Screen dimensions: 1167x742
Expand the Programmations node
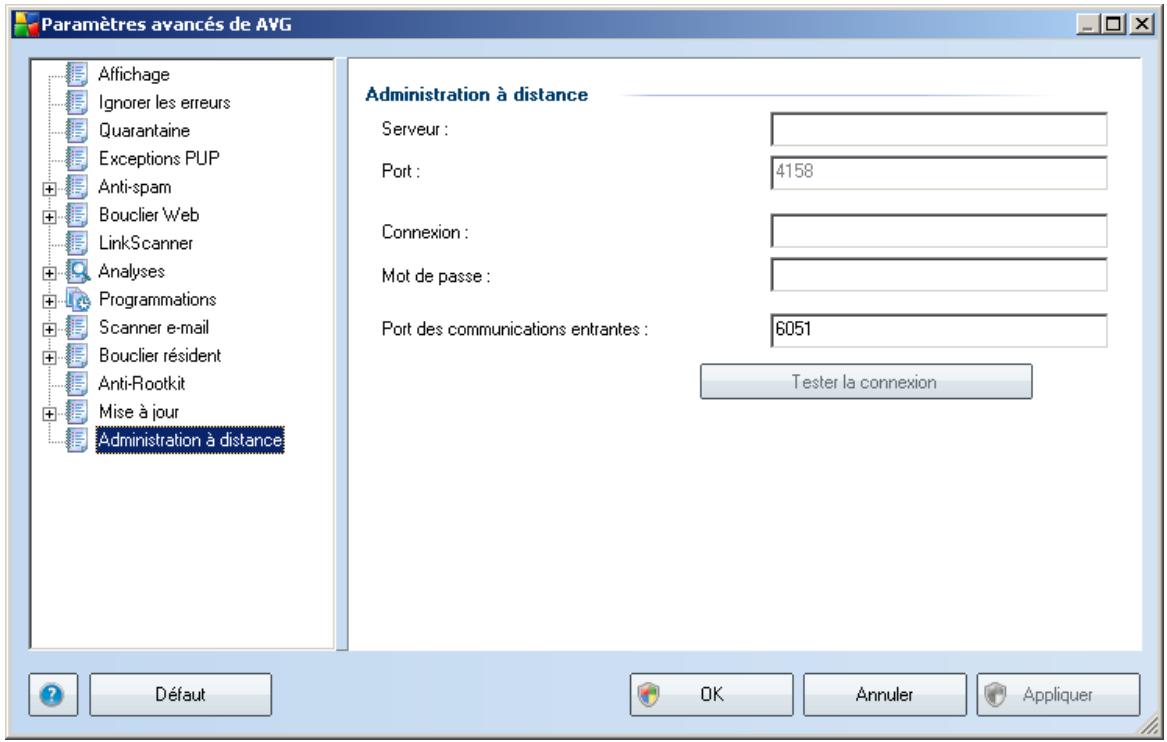click(x=49, y=301)
